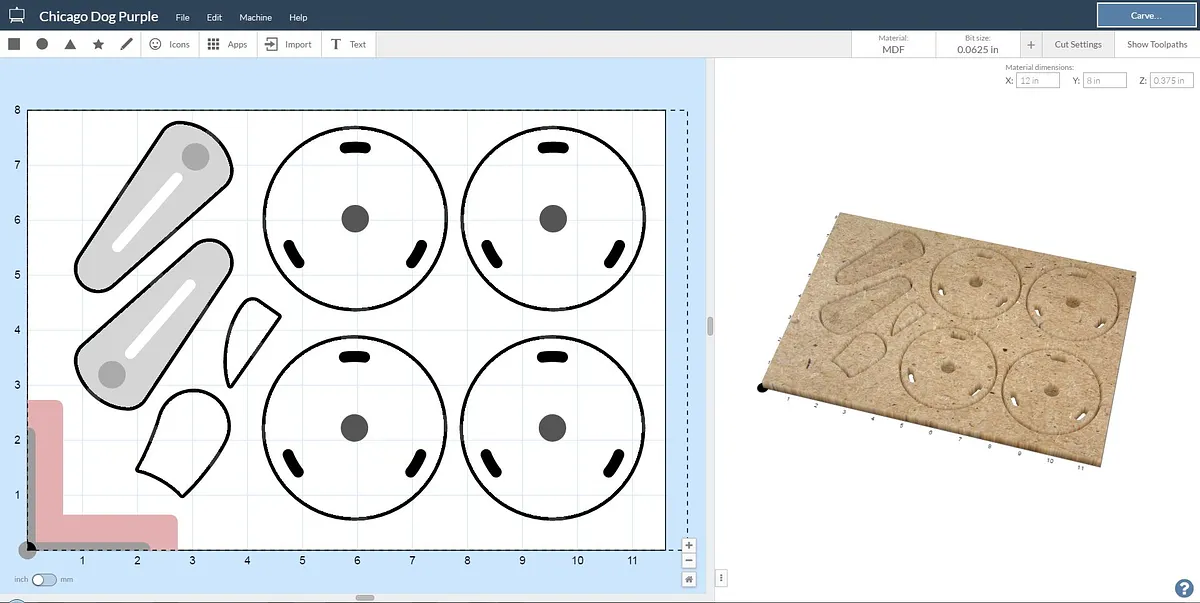Click the plus button beside Bit size
The width and height of the screenshot is (1200, 603).
pos(1031,45)
